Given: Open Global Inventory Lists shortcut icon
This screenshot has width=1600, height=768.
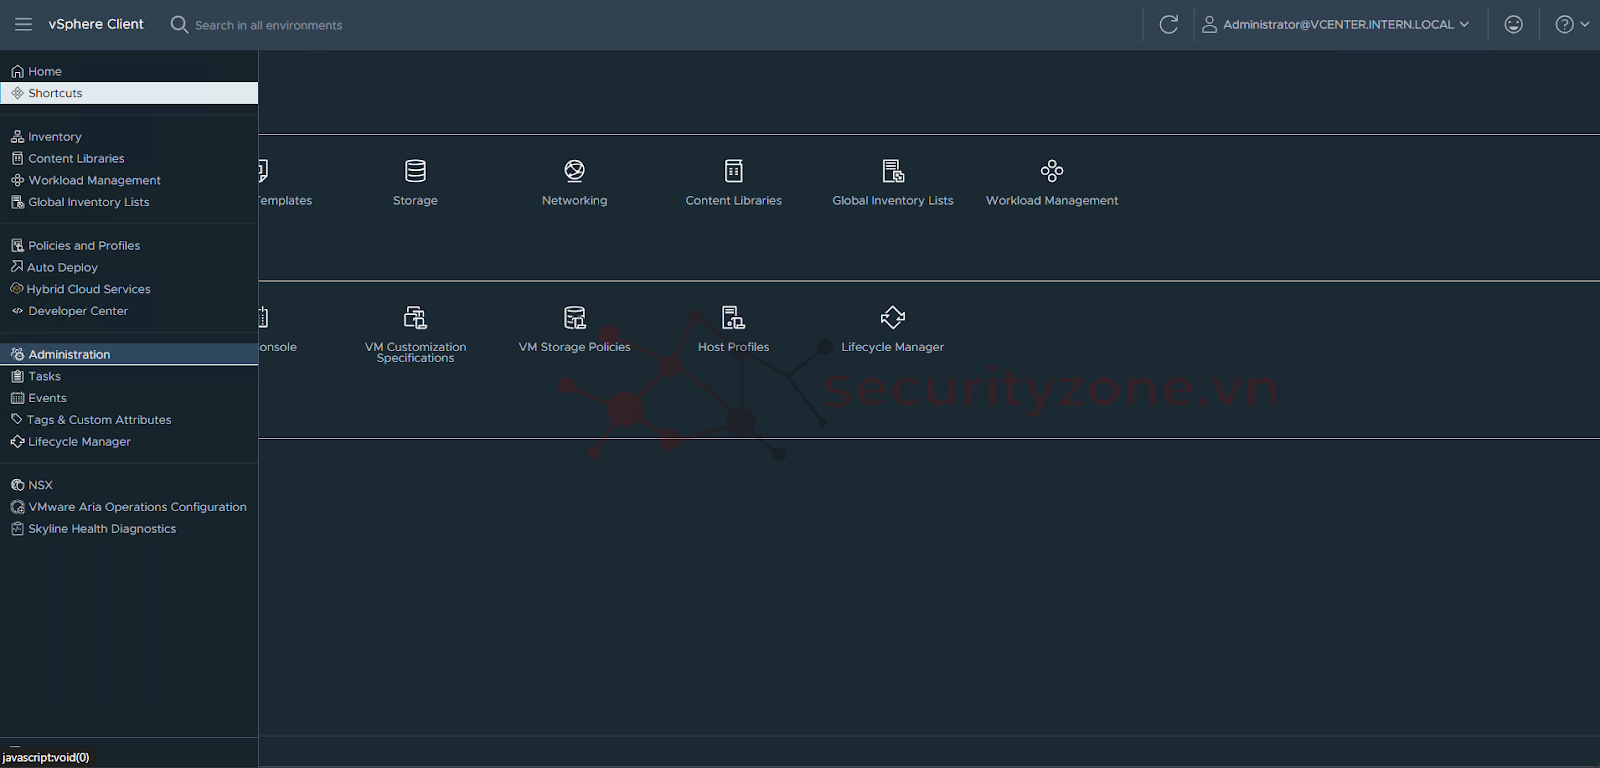Looking at the screenshot, I should (893, 172).
